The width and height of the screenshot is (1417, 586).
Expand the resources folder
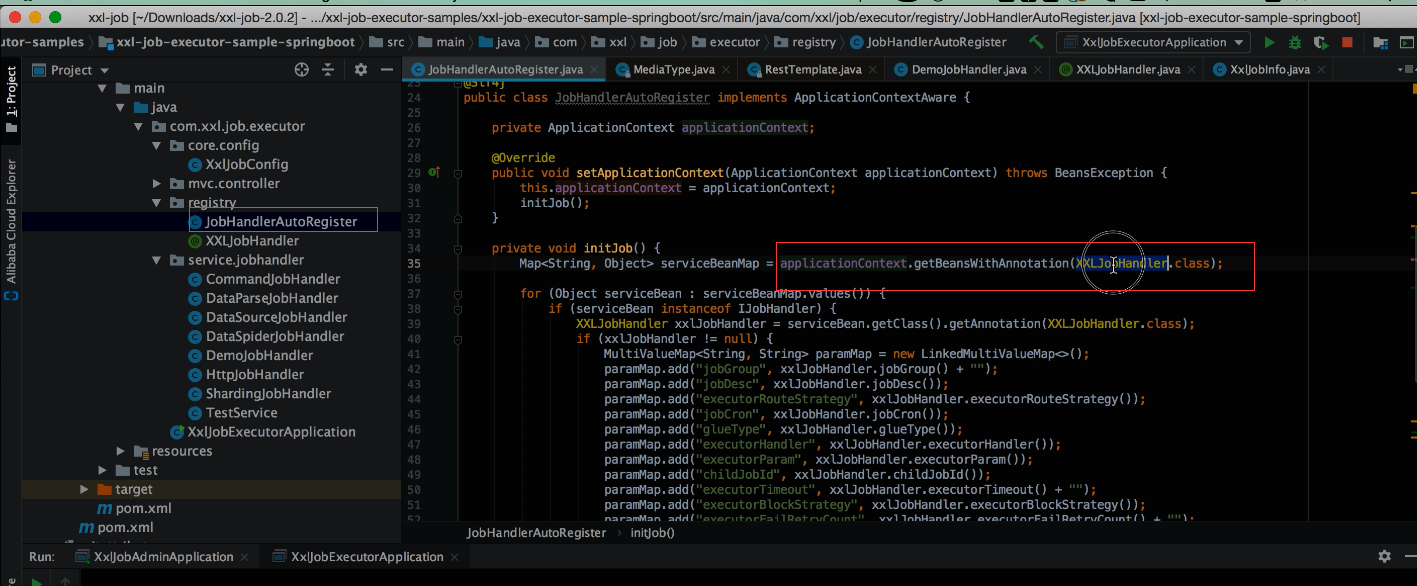point(121,451)
